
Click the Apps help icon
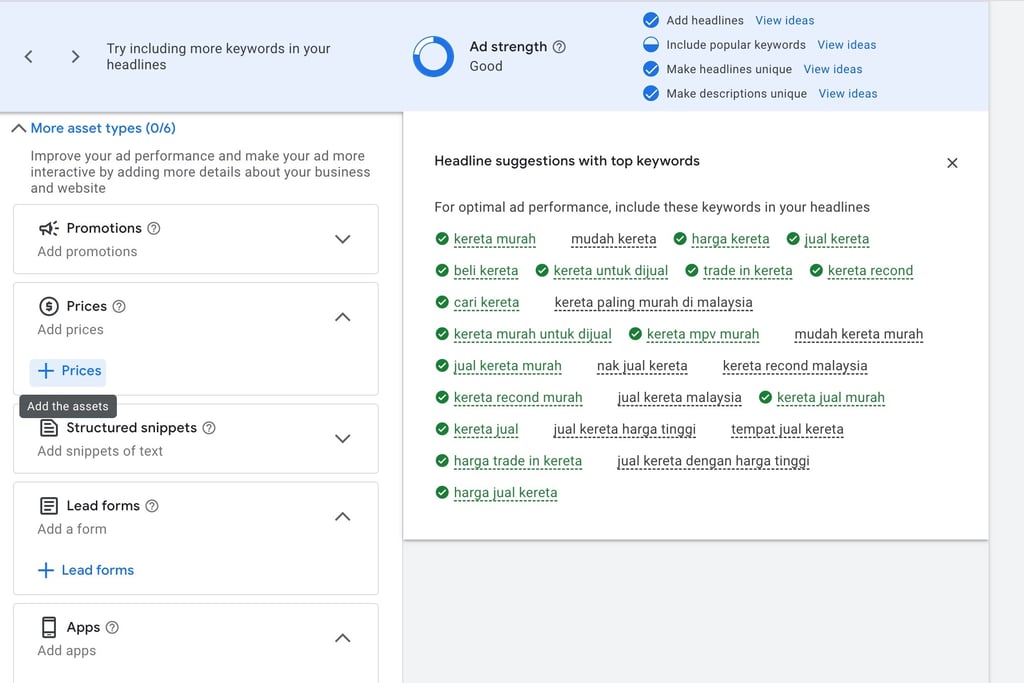point(112,628)
